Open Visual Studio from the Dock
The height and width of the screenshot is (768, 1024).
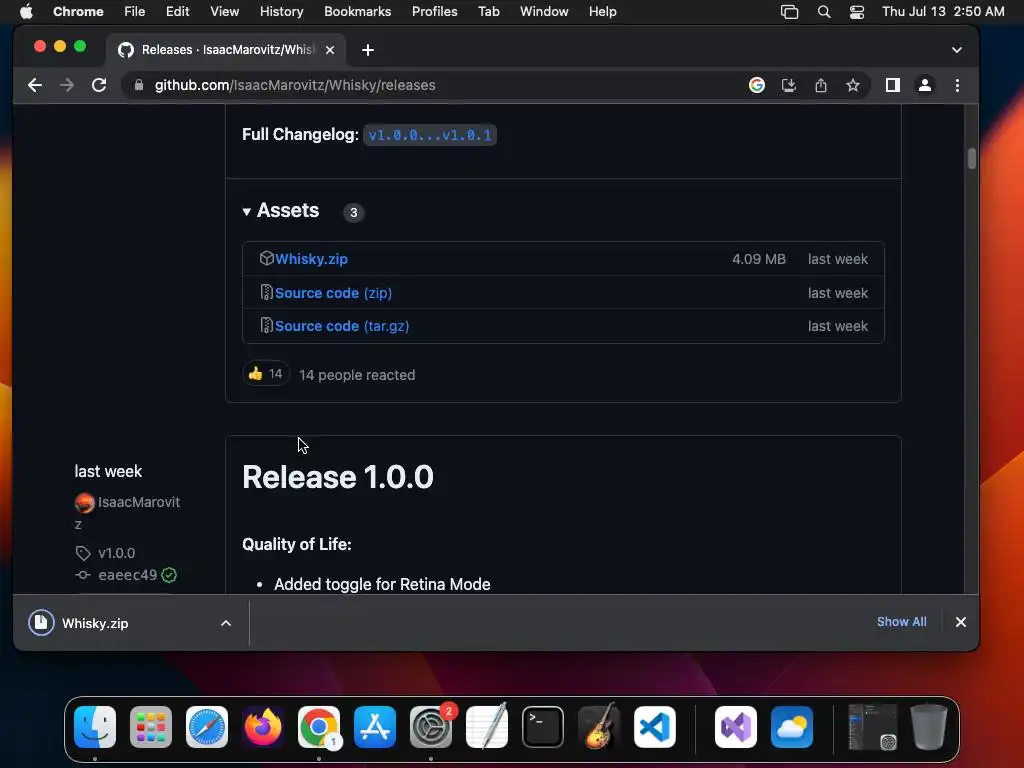point(736,727)
